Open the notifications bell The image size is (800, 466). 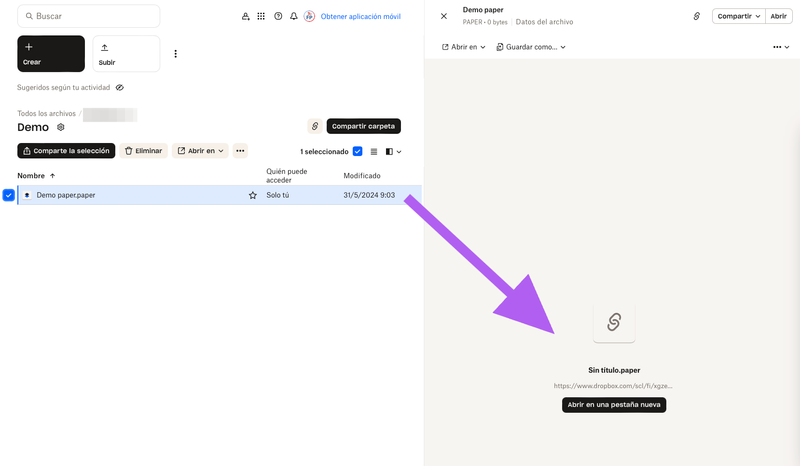pos(293,16)
